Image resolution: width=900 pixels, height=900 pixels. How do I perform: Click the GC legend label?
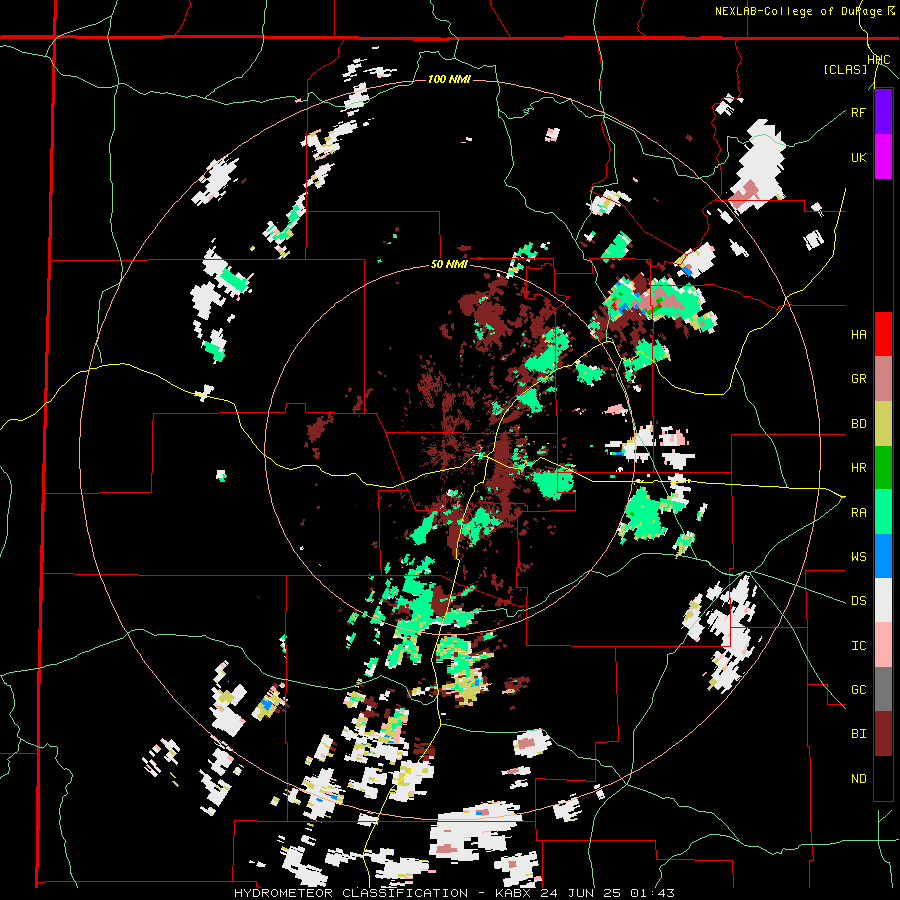[858, 690]
